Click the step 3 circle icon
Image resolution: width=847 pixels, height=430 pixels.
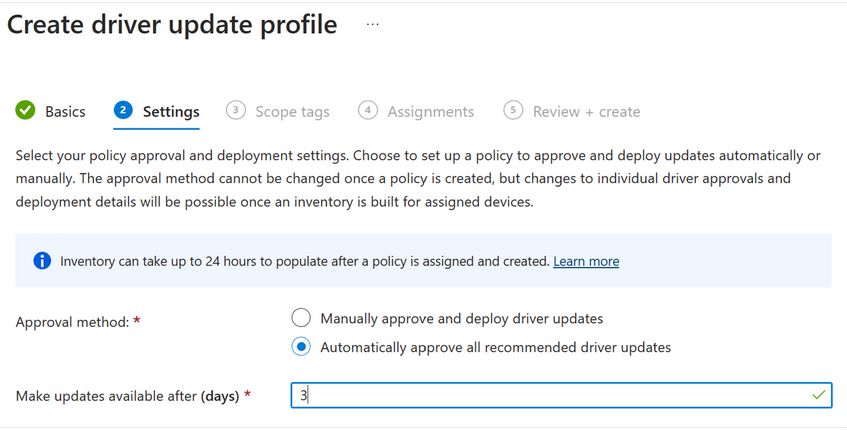[x=235, y=111]
